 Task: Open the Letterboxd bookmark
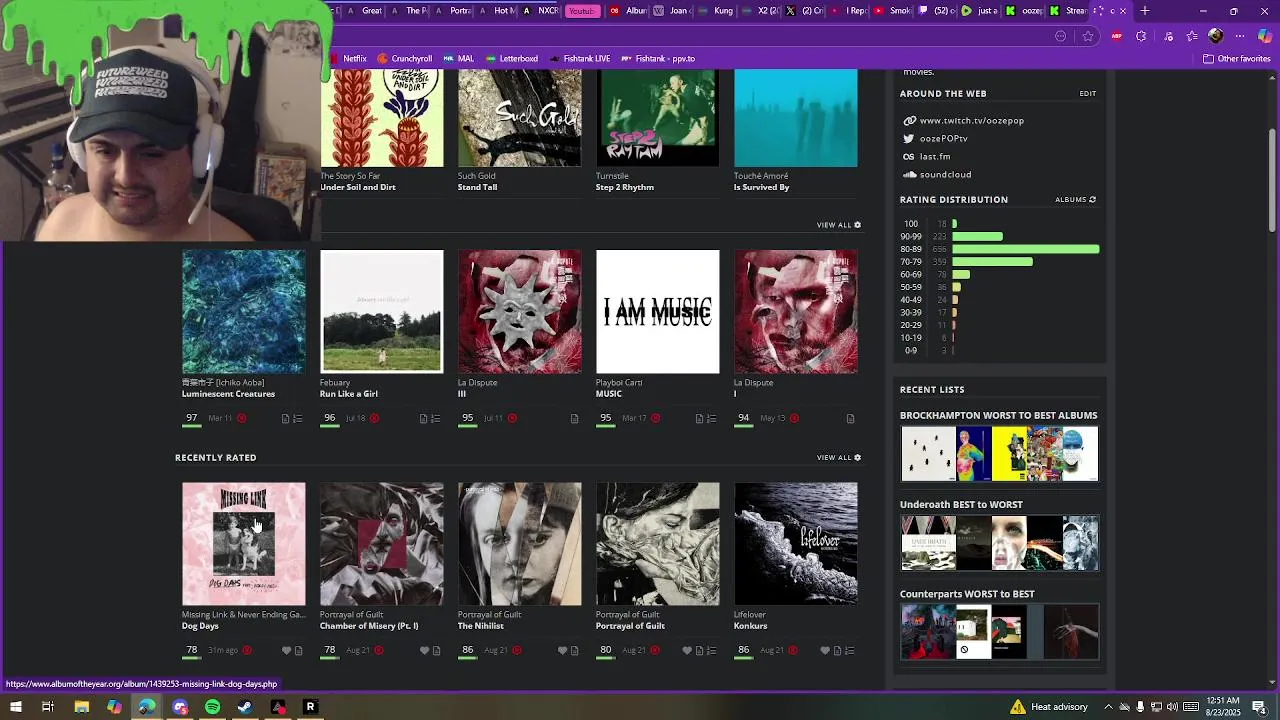511,59
